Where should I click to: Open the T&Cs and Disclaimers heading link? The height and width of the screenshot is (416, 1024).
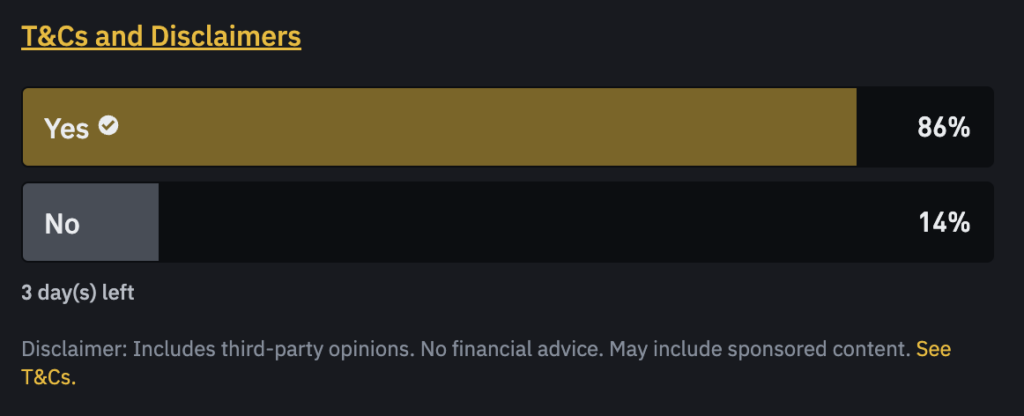click(161, 36)
